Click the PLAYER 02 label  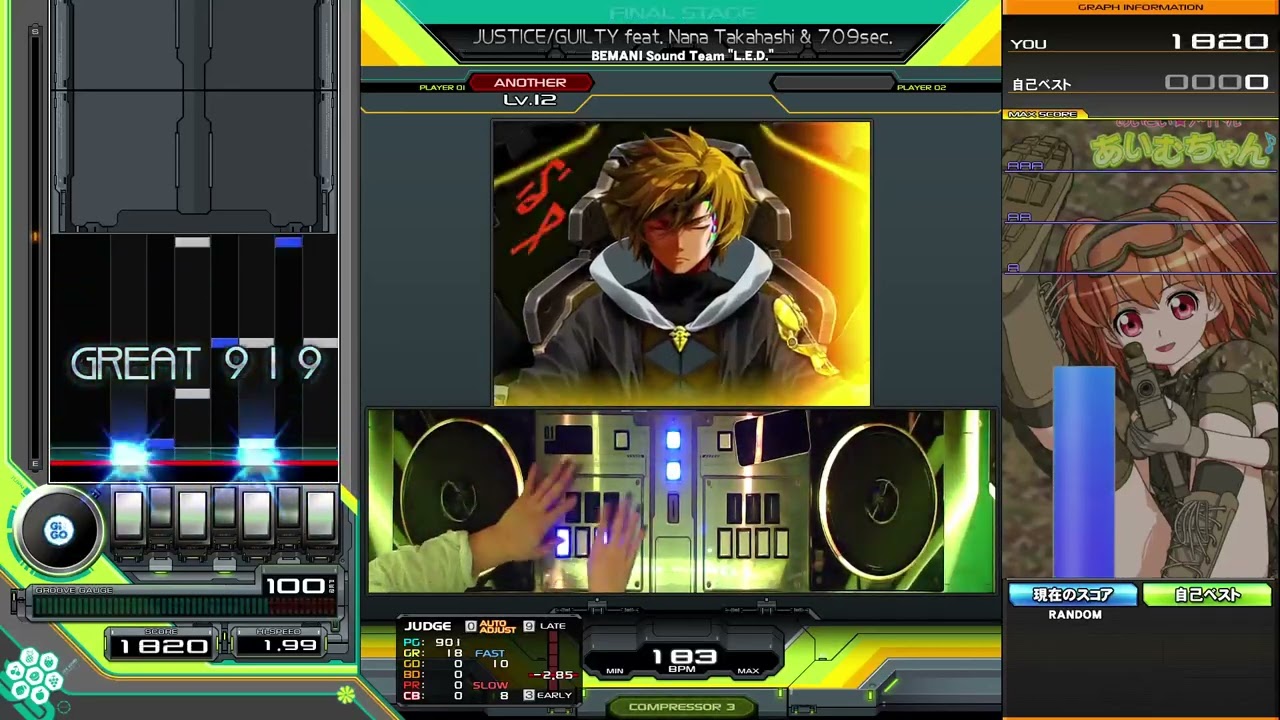point(921,88)
